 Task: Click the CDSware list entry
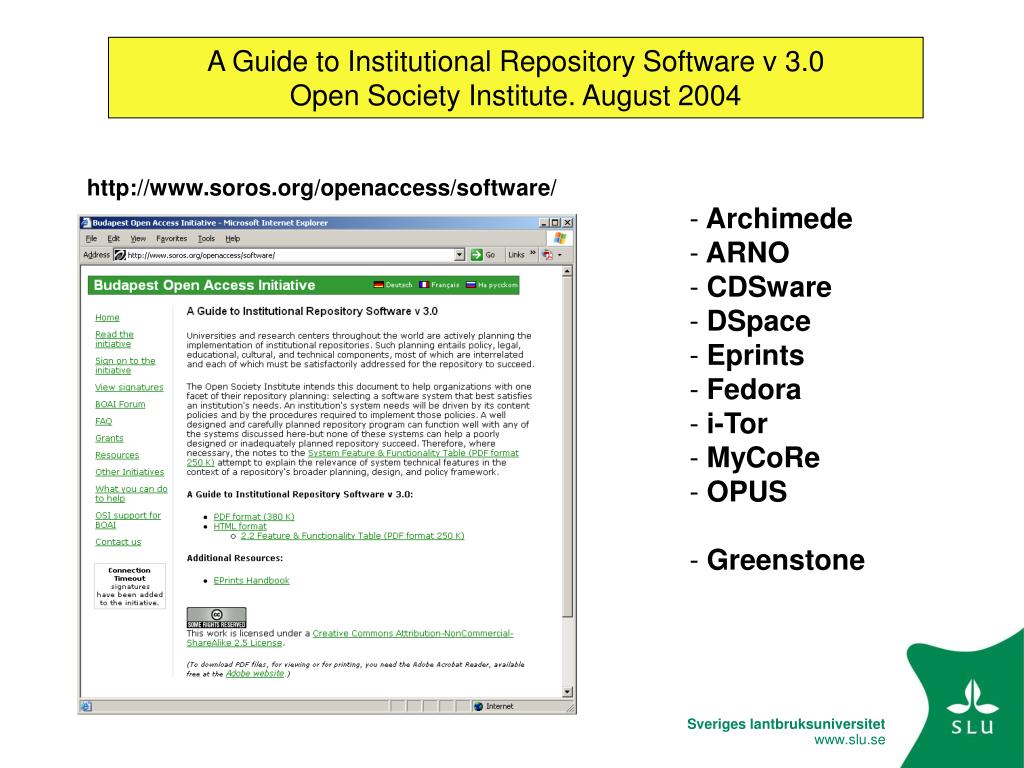[769, 287]
